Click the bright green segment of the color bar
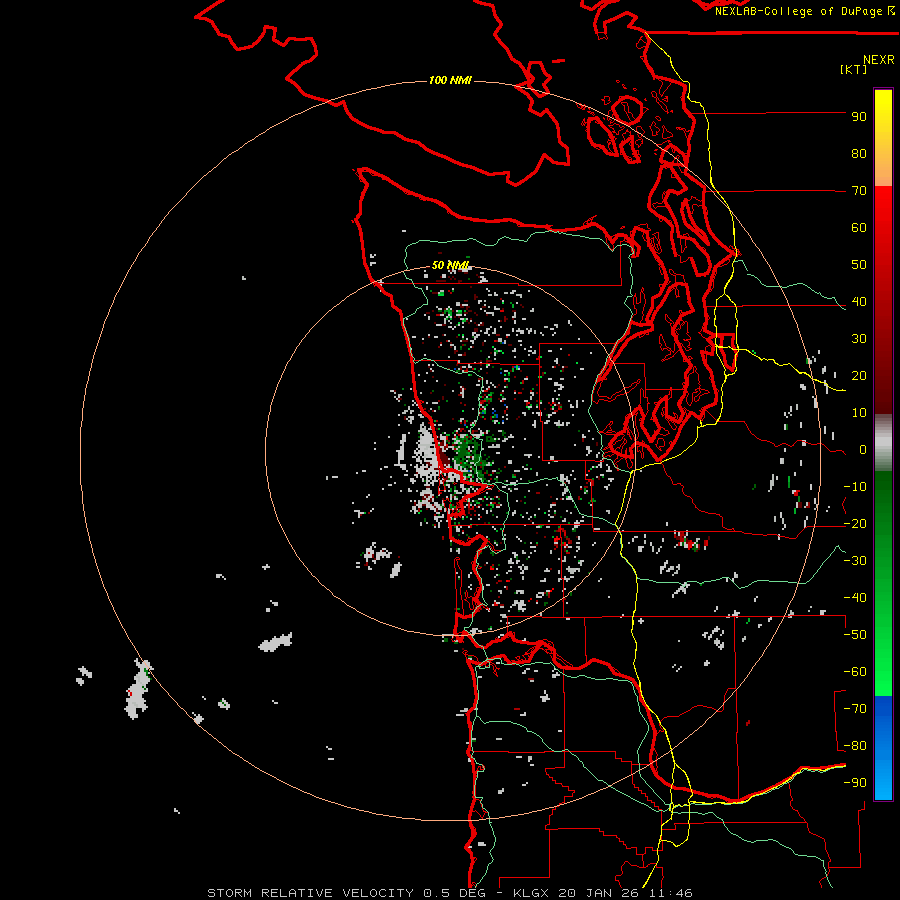 (x=883, y=660)
